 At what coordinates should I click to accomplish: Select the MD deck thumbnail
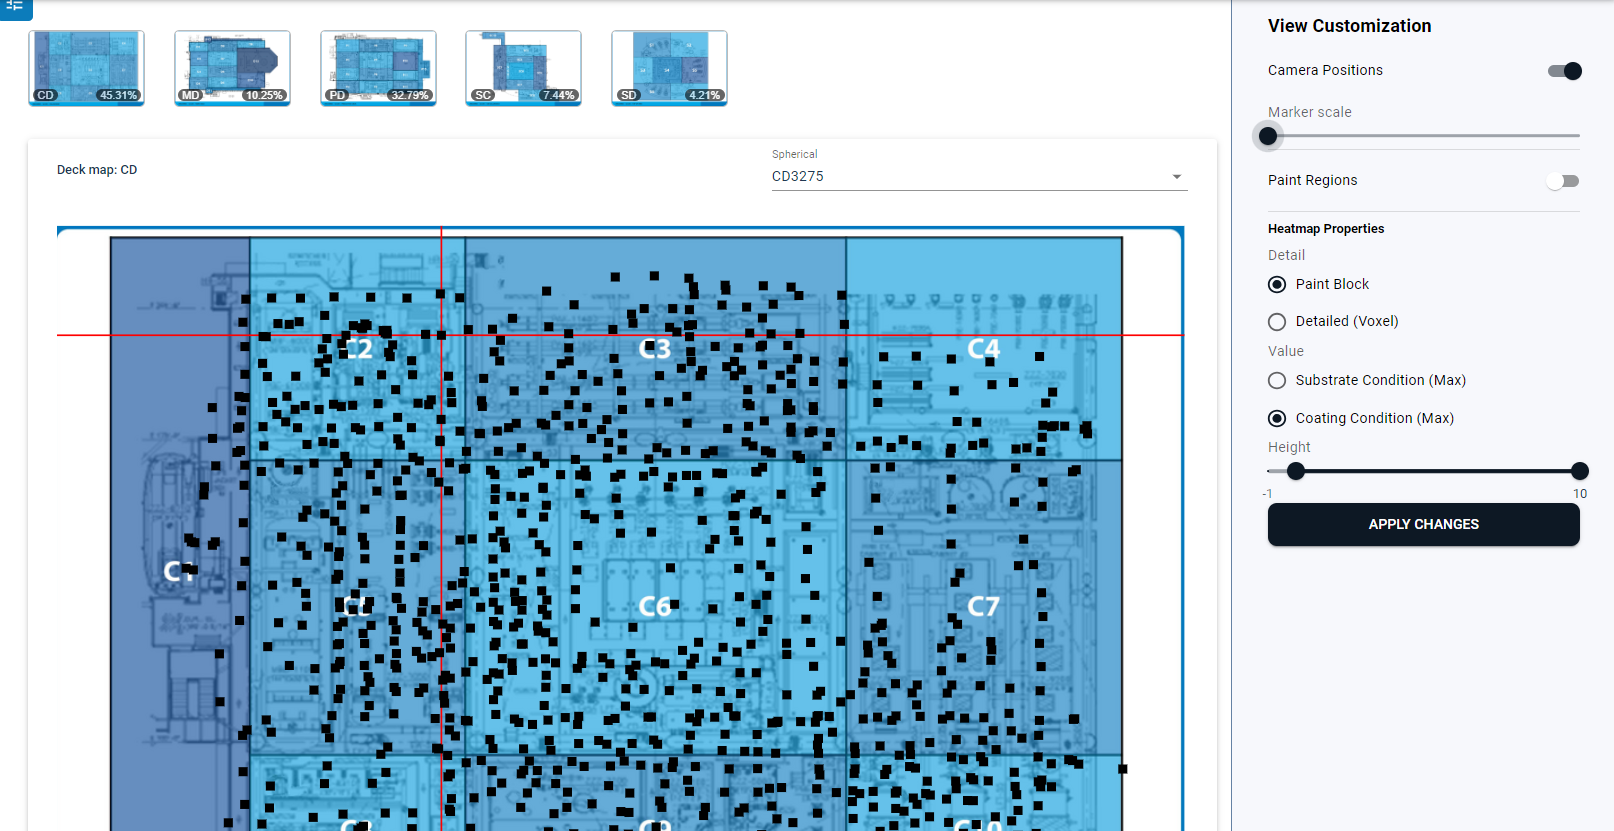click(232, 67)
